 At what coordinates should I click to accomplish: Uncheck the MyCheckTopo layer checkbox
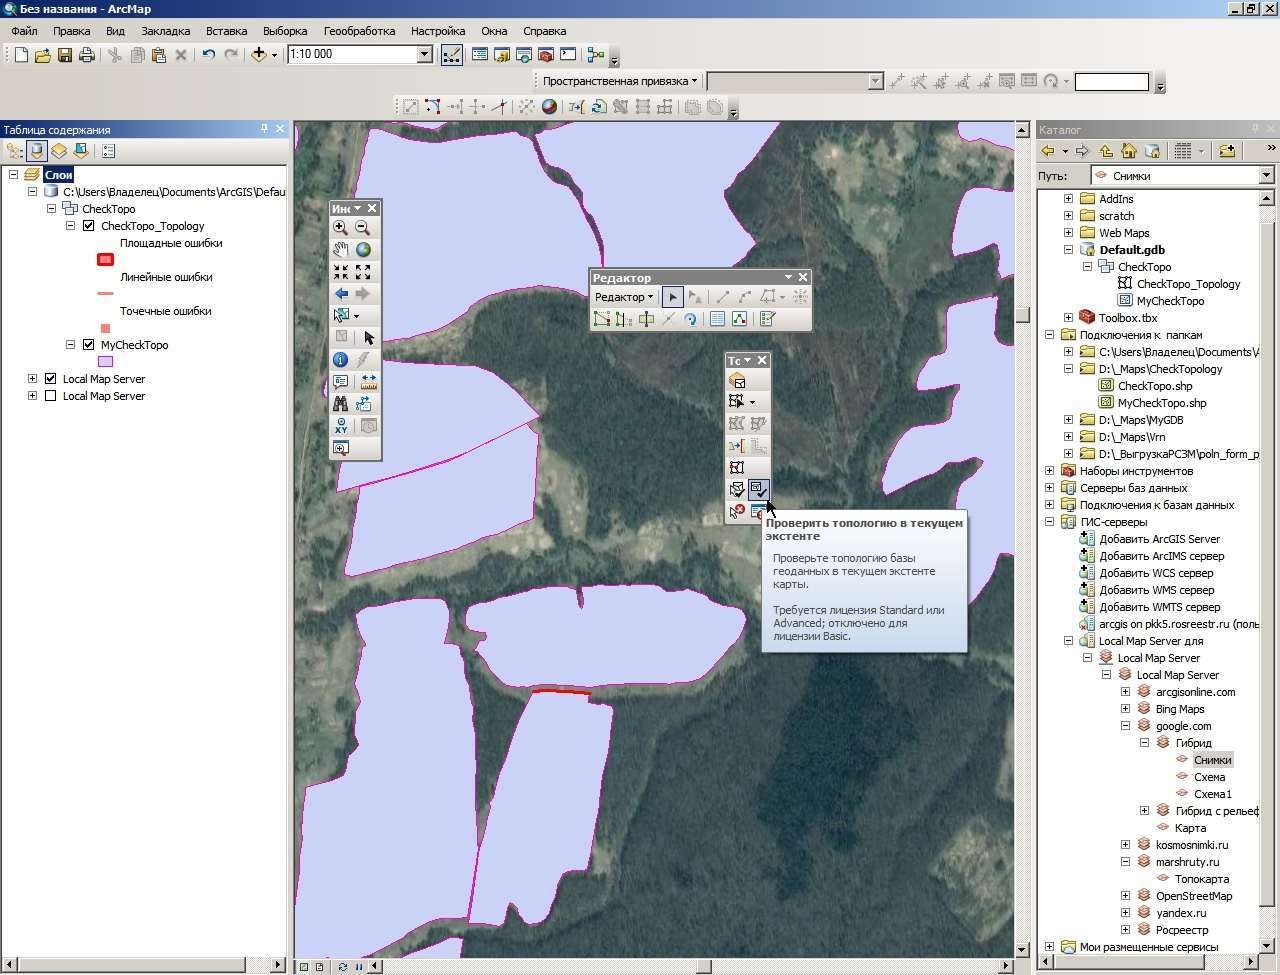coord(88,345)
